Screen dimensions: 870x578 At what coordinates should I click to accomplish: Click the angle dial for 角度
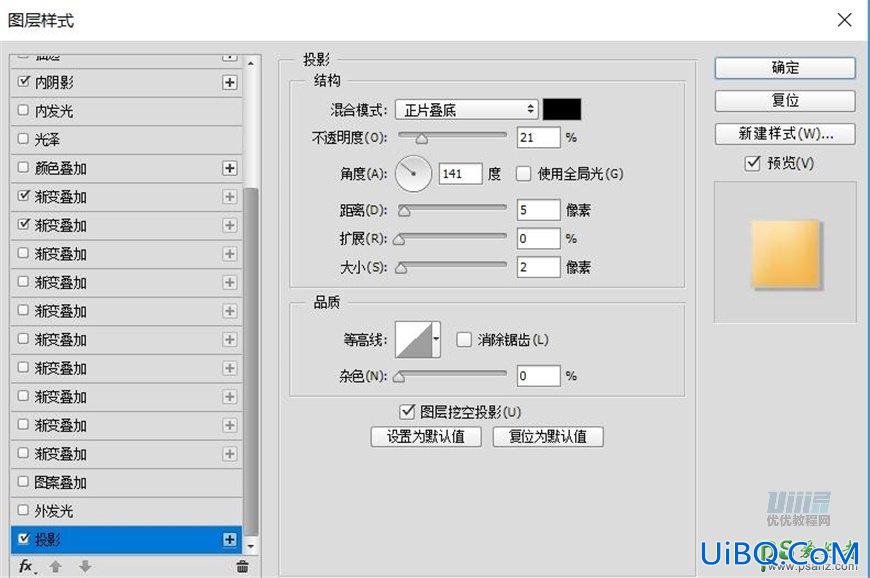pos(413,174)
